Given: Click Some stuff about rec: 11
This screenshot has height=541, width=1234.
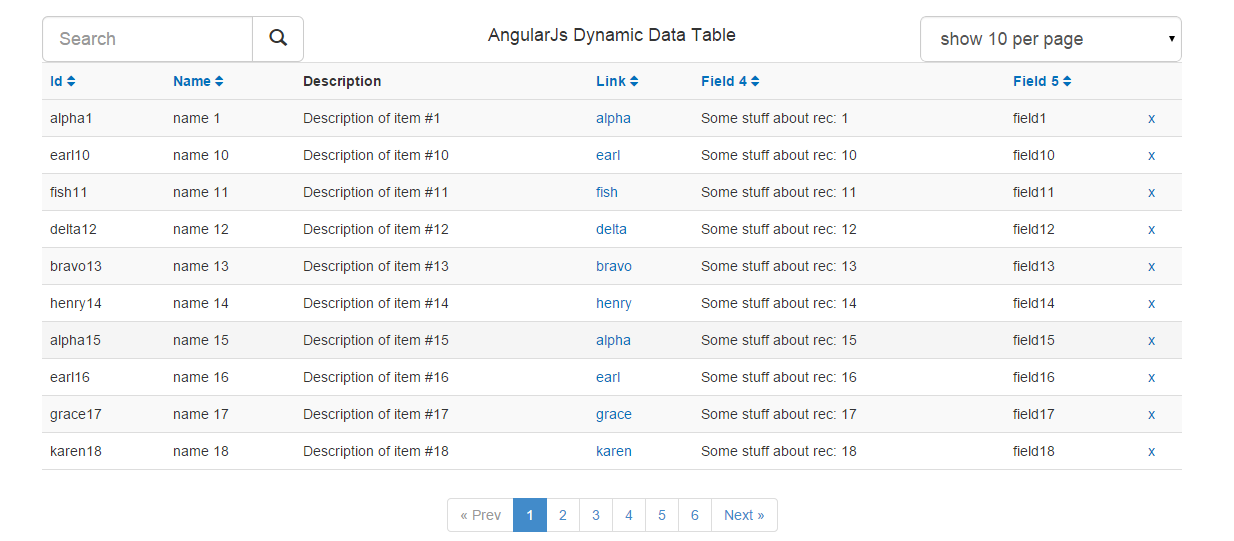Looking at the screenshot, I should click(779, 192).
